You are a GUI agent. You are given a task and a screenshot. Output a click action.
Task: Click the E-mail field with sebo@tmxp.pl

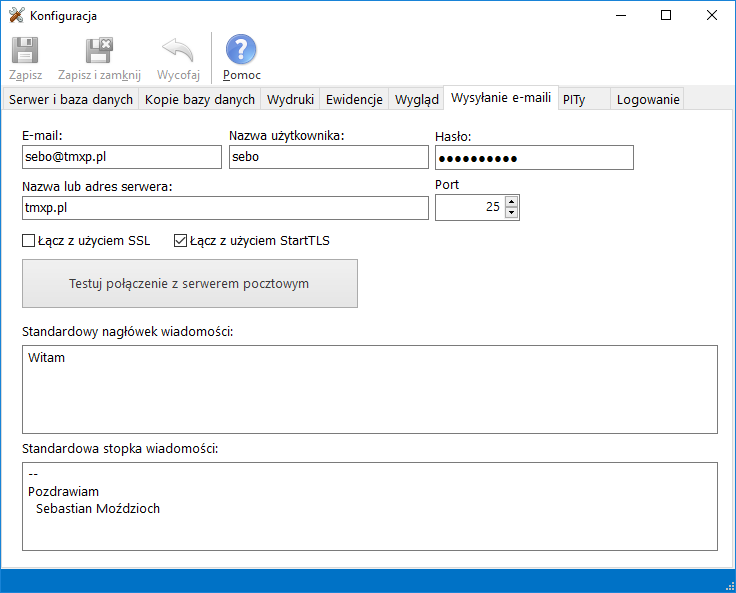122,157
